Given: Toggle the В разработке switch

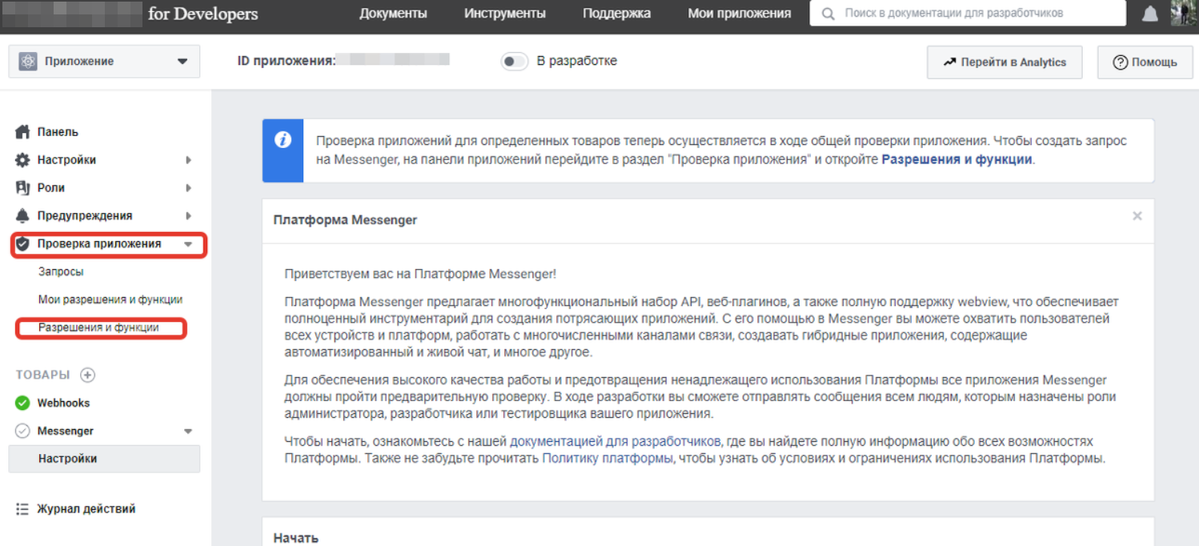Looking at the screenshot, I should [x=514, y=61].
